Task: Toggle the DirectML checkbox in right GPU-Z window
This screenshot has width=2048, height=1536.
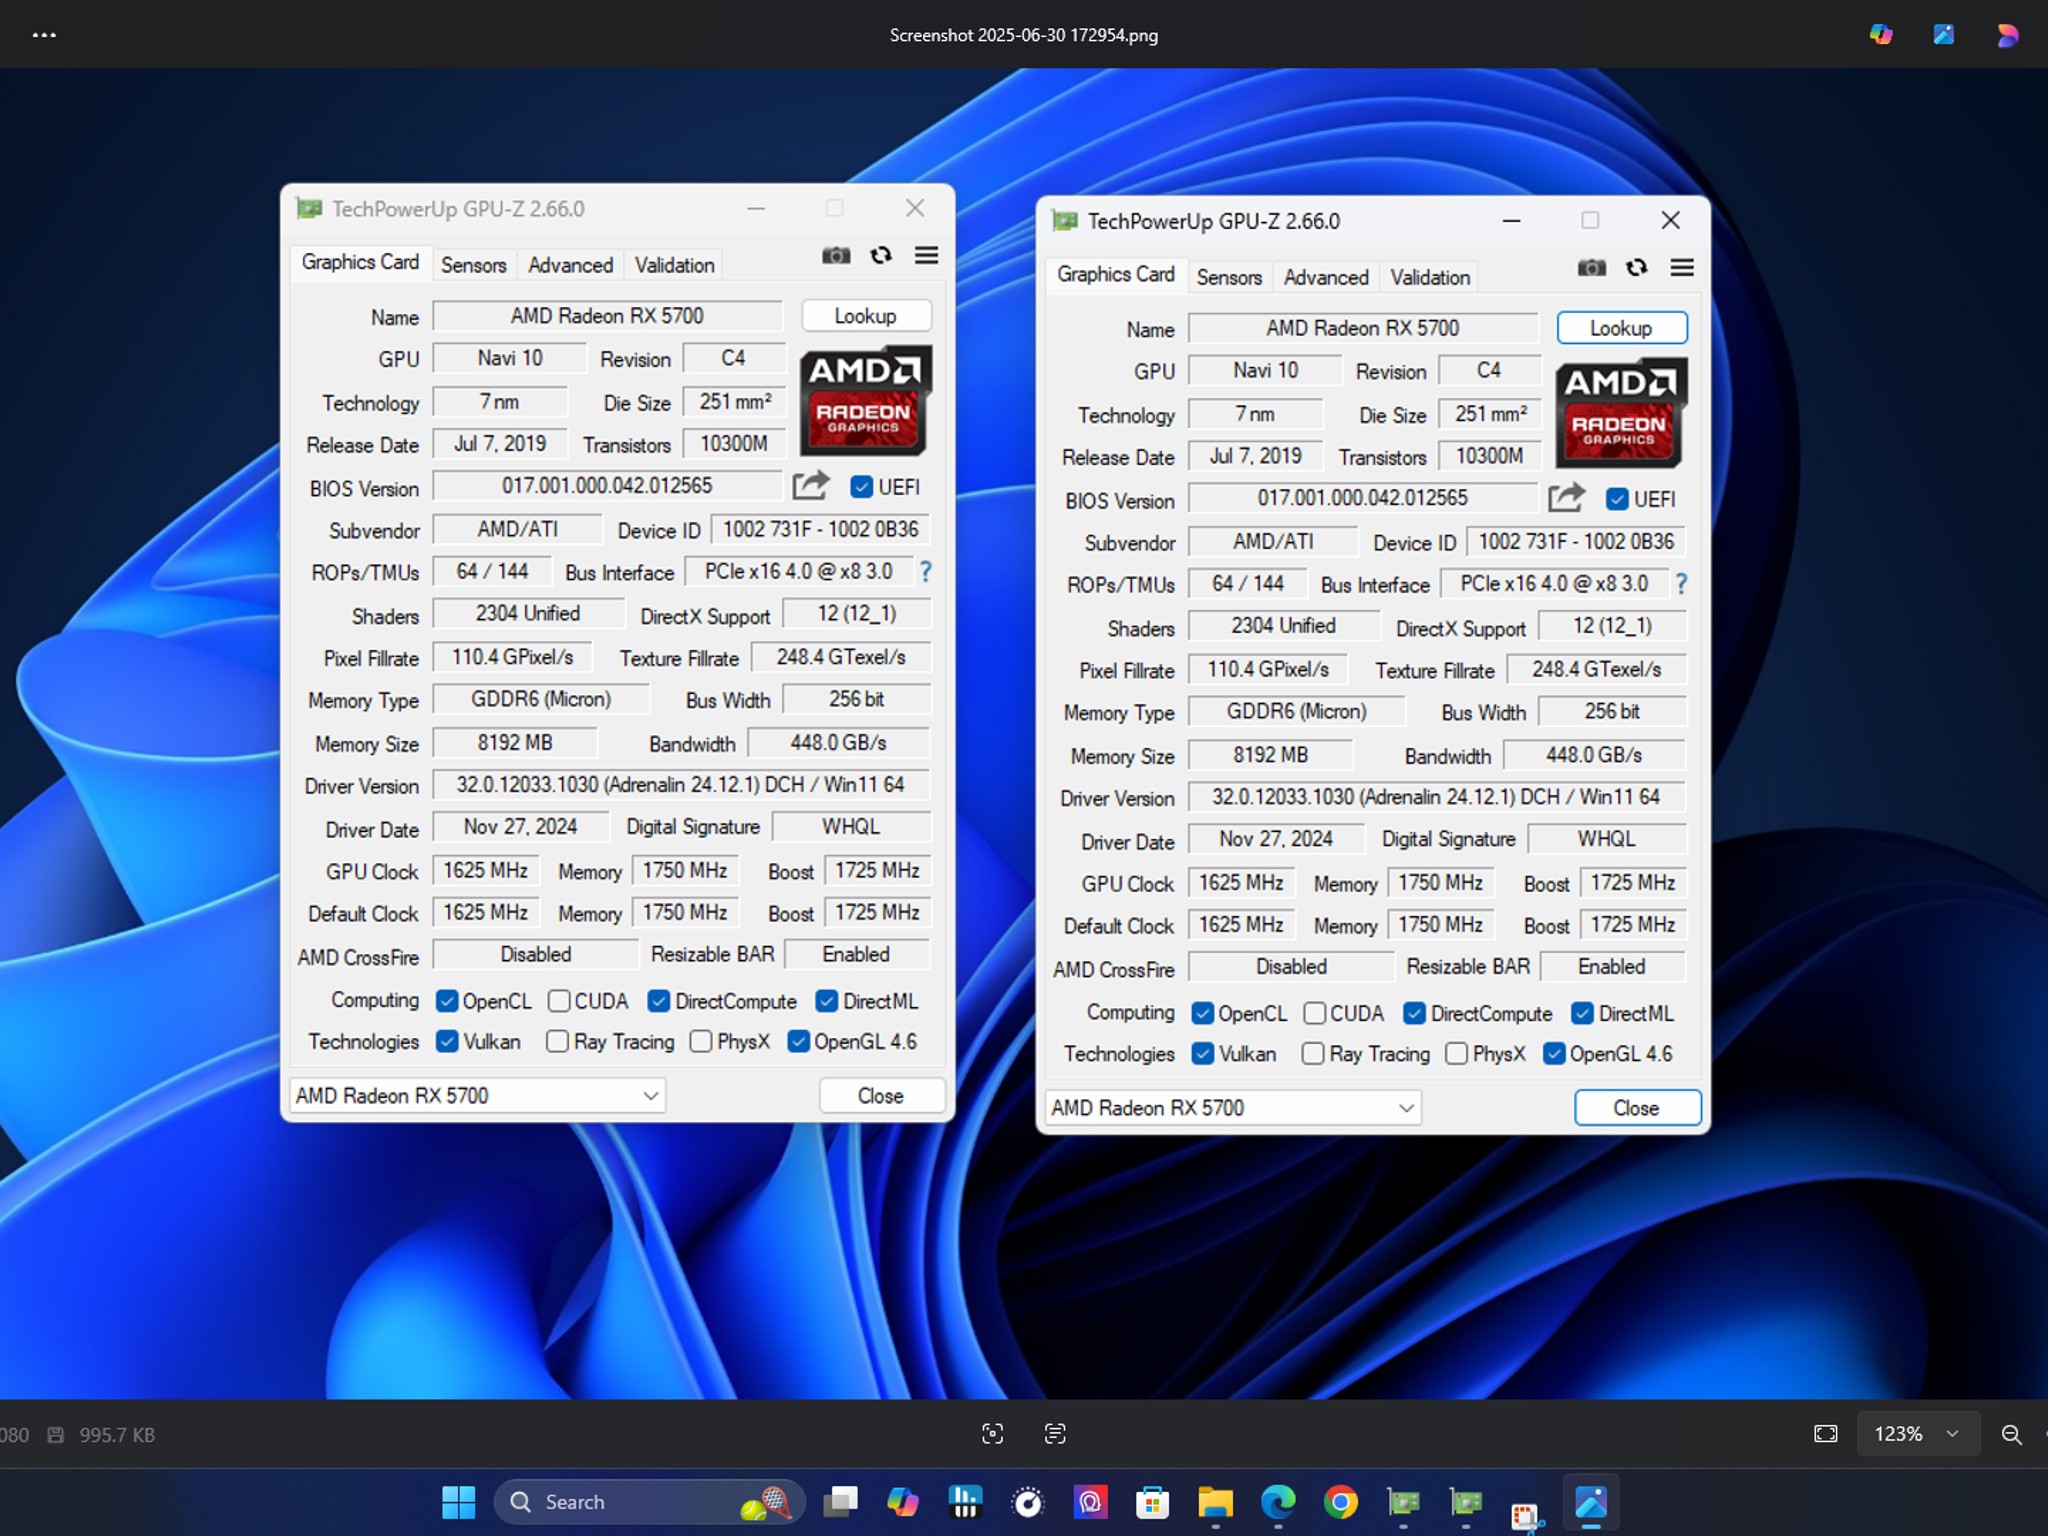Action: (1582, 1013)
